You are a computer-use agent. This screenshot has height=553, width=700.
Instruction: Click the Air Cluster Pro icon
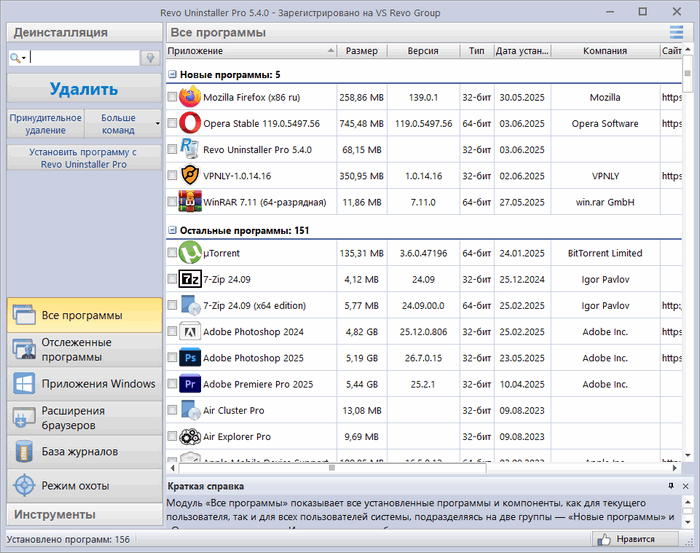pos(190,410)
